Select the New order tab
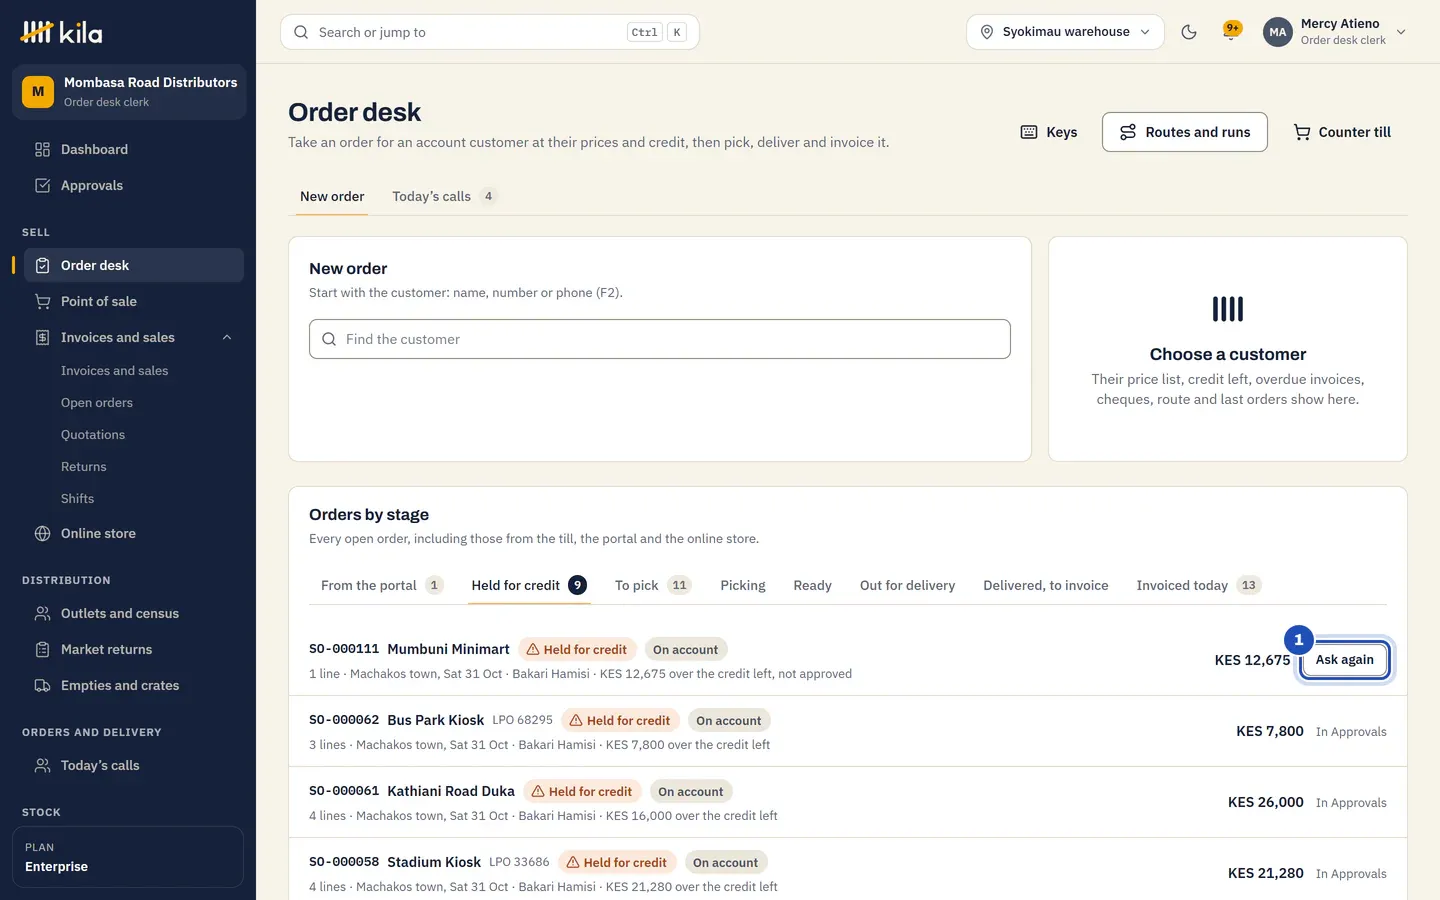The image size is (1440, 900). pyautogui.click(x=332, y=196)
